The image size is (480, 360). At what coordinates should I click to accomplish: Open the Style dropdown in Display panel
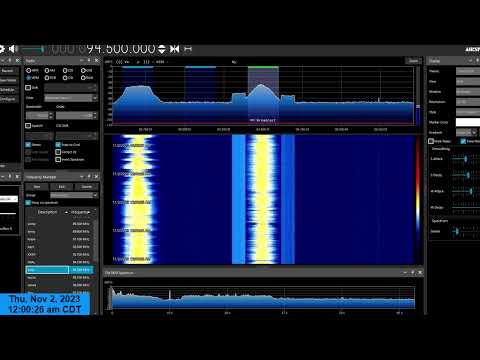pos(468,112)
